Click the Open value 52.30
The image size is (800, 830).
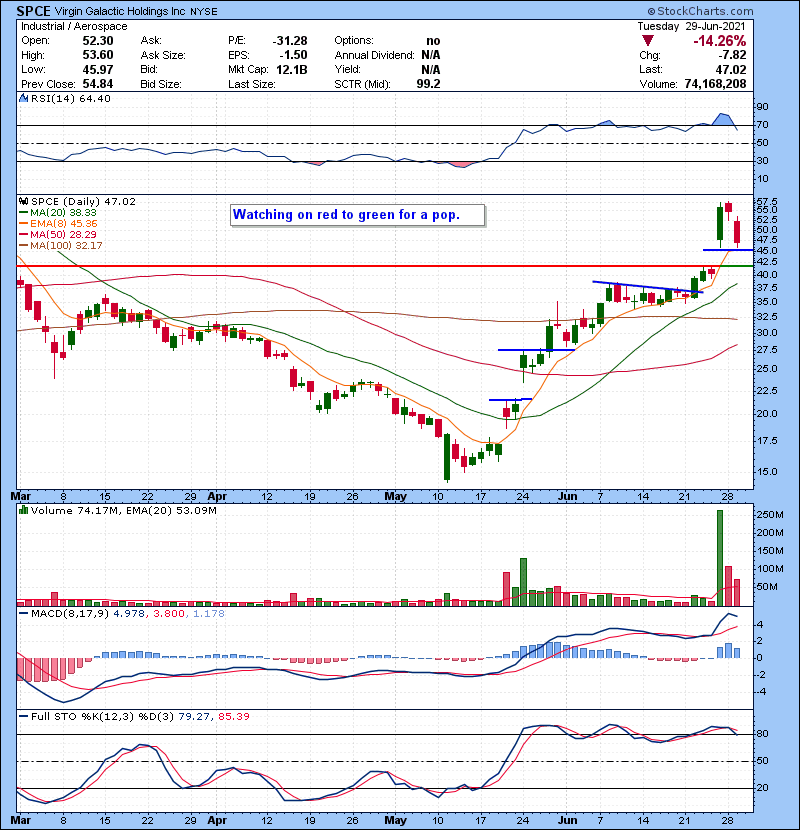98,41
